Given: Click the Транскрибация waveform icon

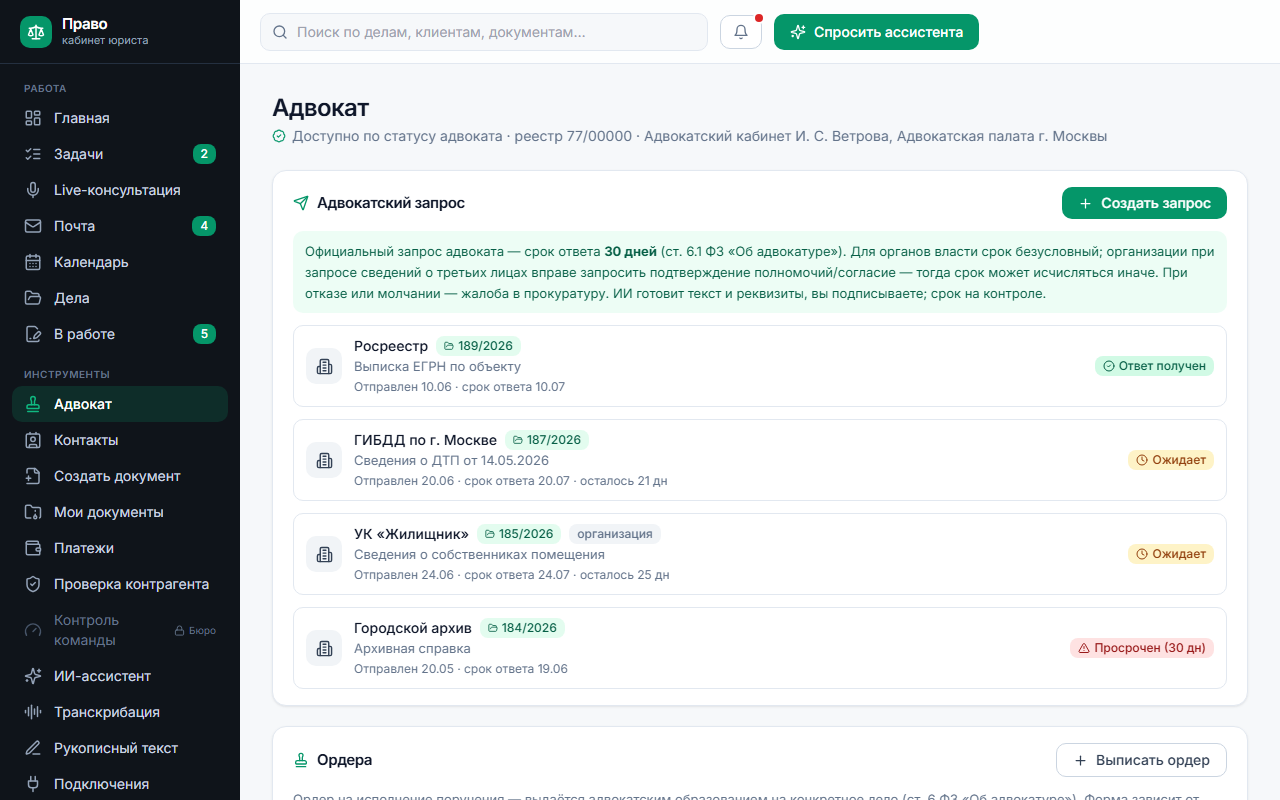Looking at the screenshot, I should (x=33, y=712).
